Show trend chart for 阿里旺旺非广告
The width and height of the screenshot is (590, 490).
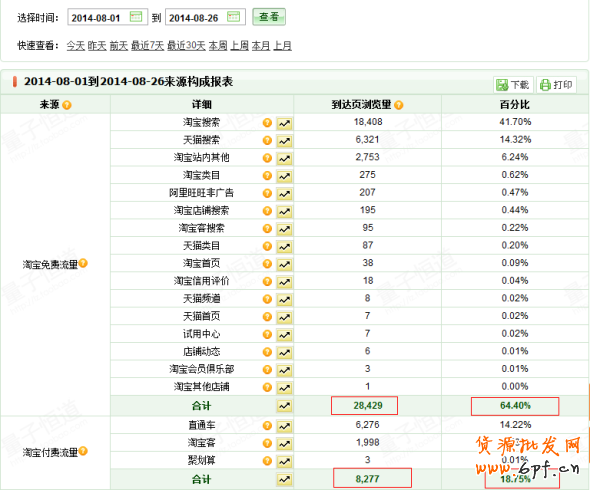tap(284, 194)
